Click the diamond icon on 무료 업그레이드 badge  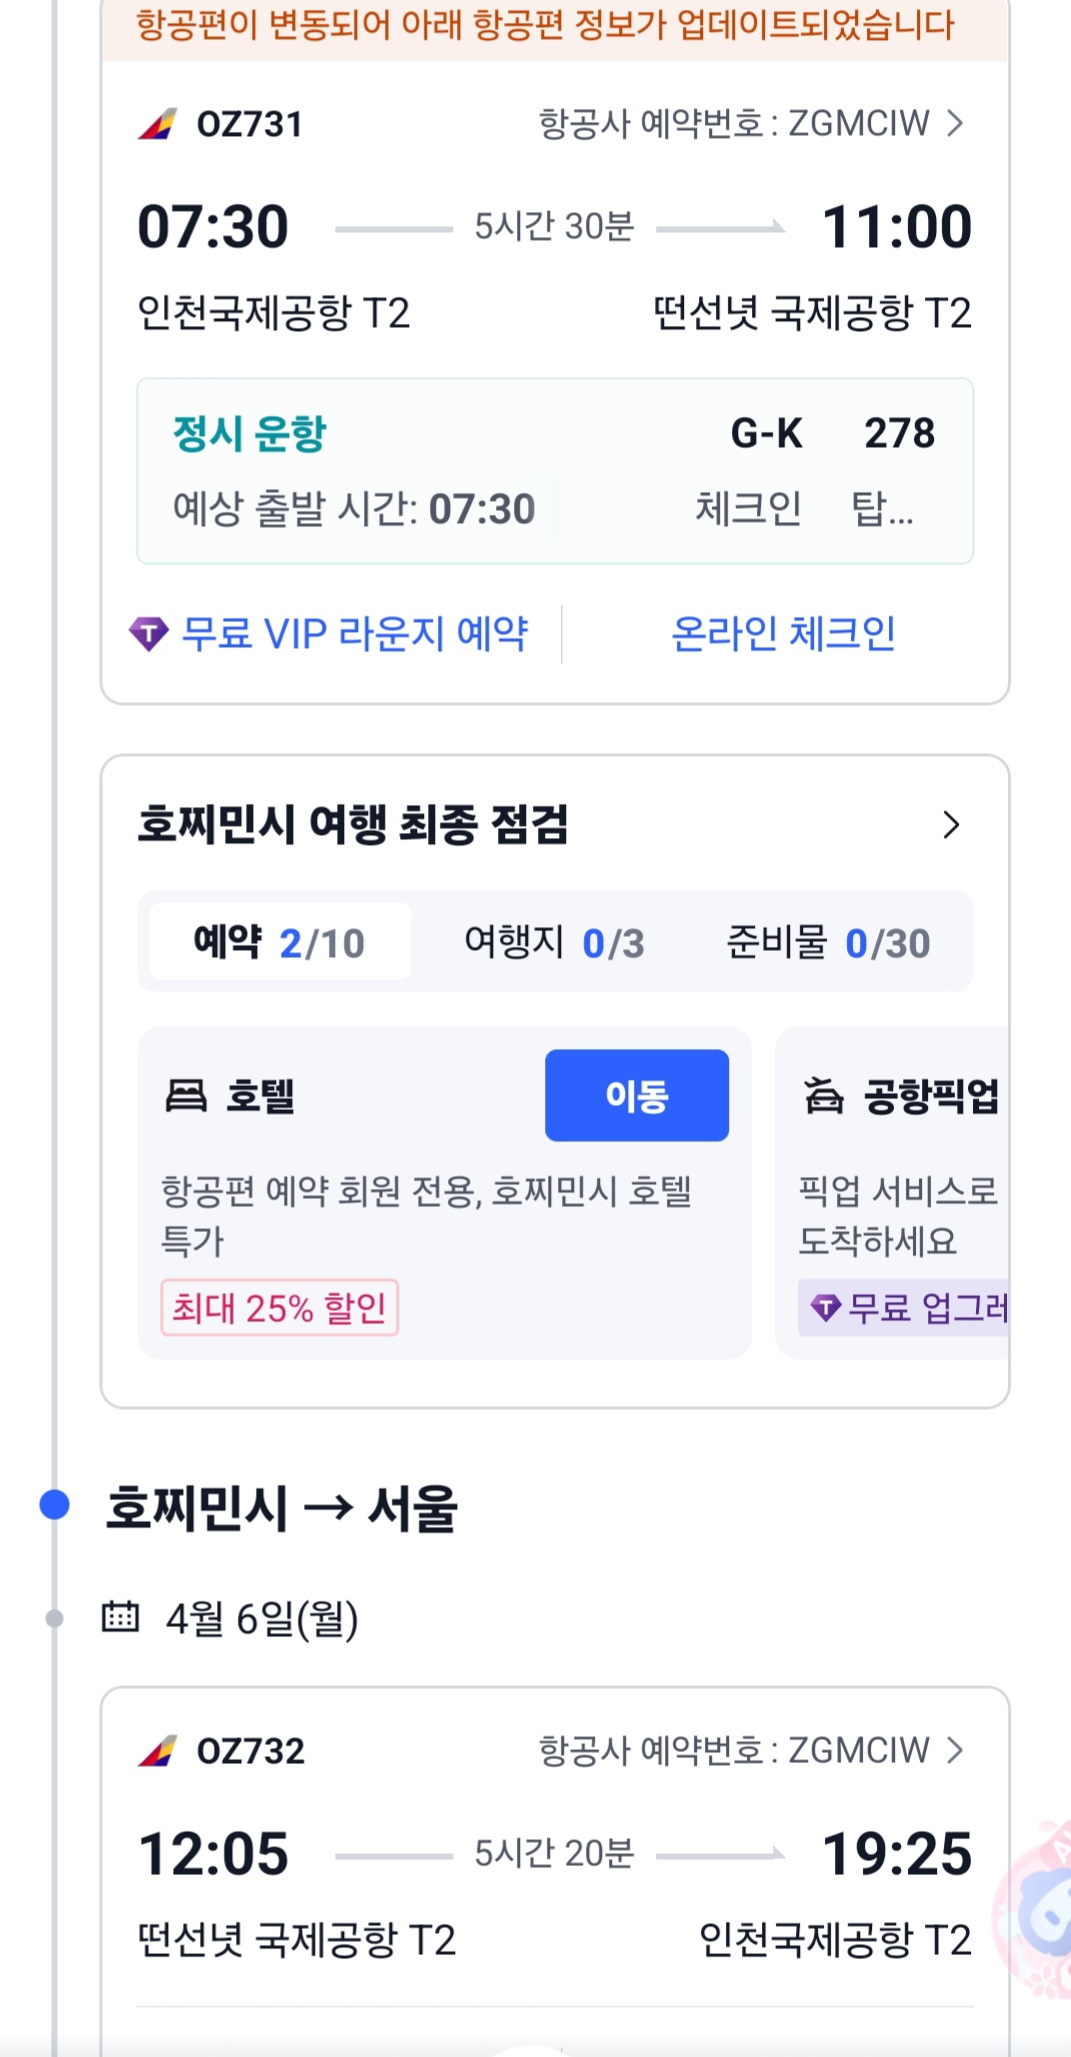click(x=825, y=1307)
